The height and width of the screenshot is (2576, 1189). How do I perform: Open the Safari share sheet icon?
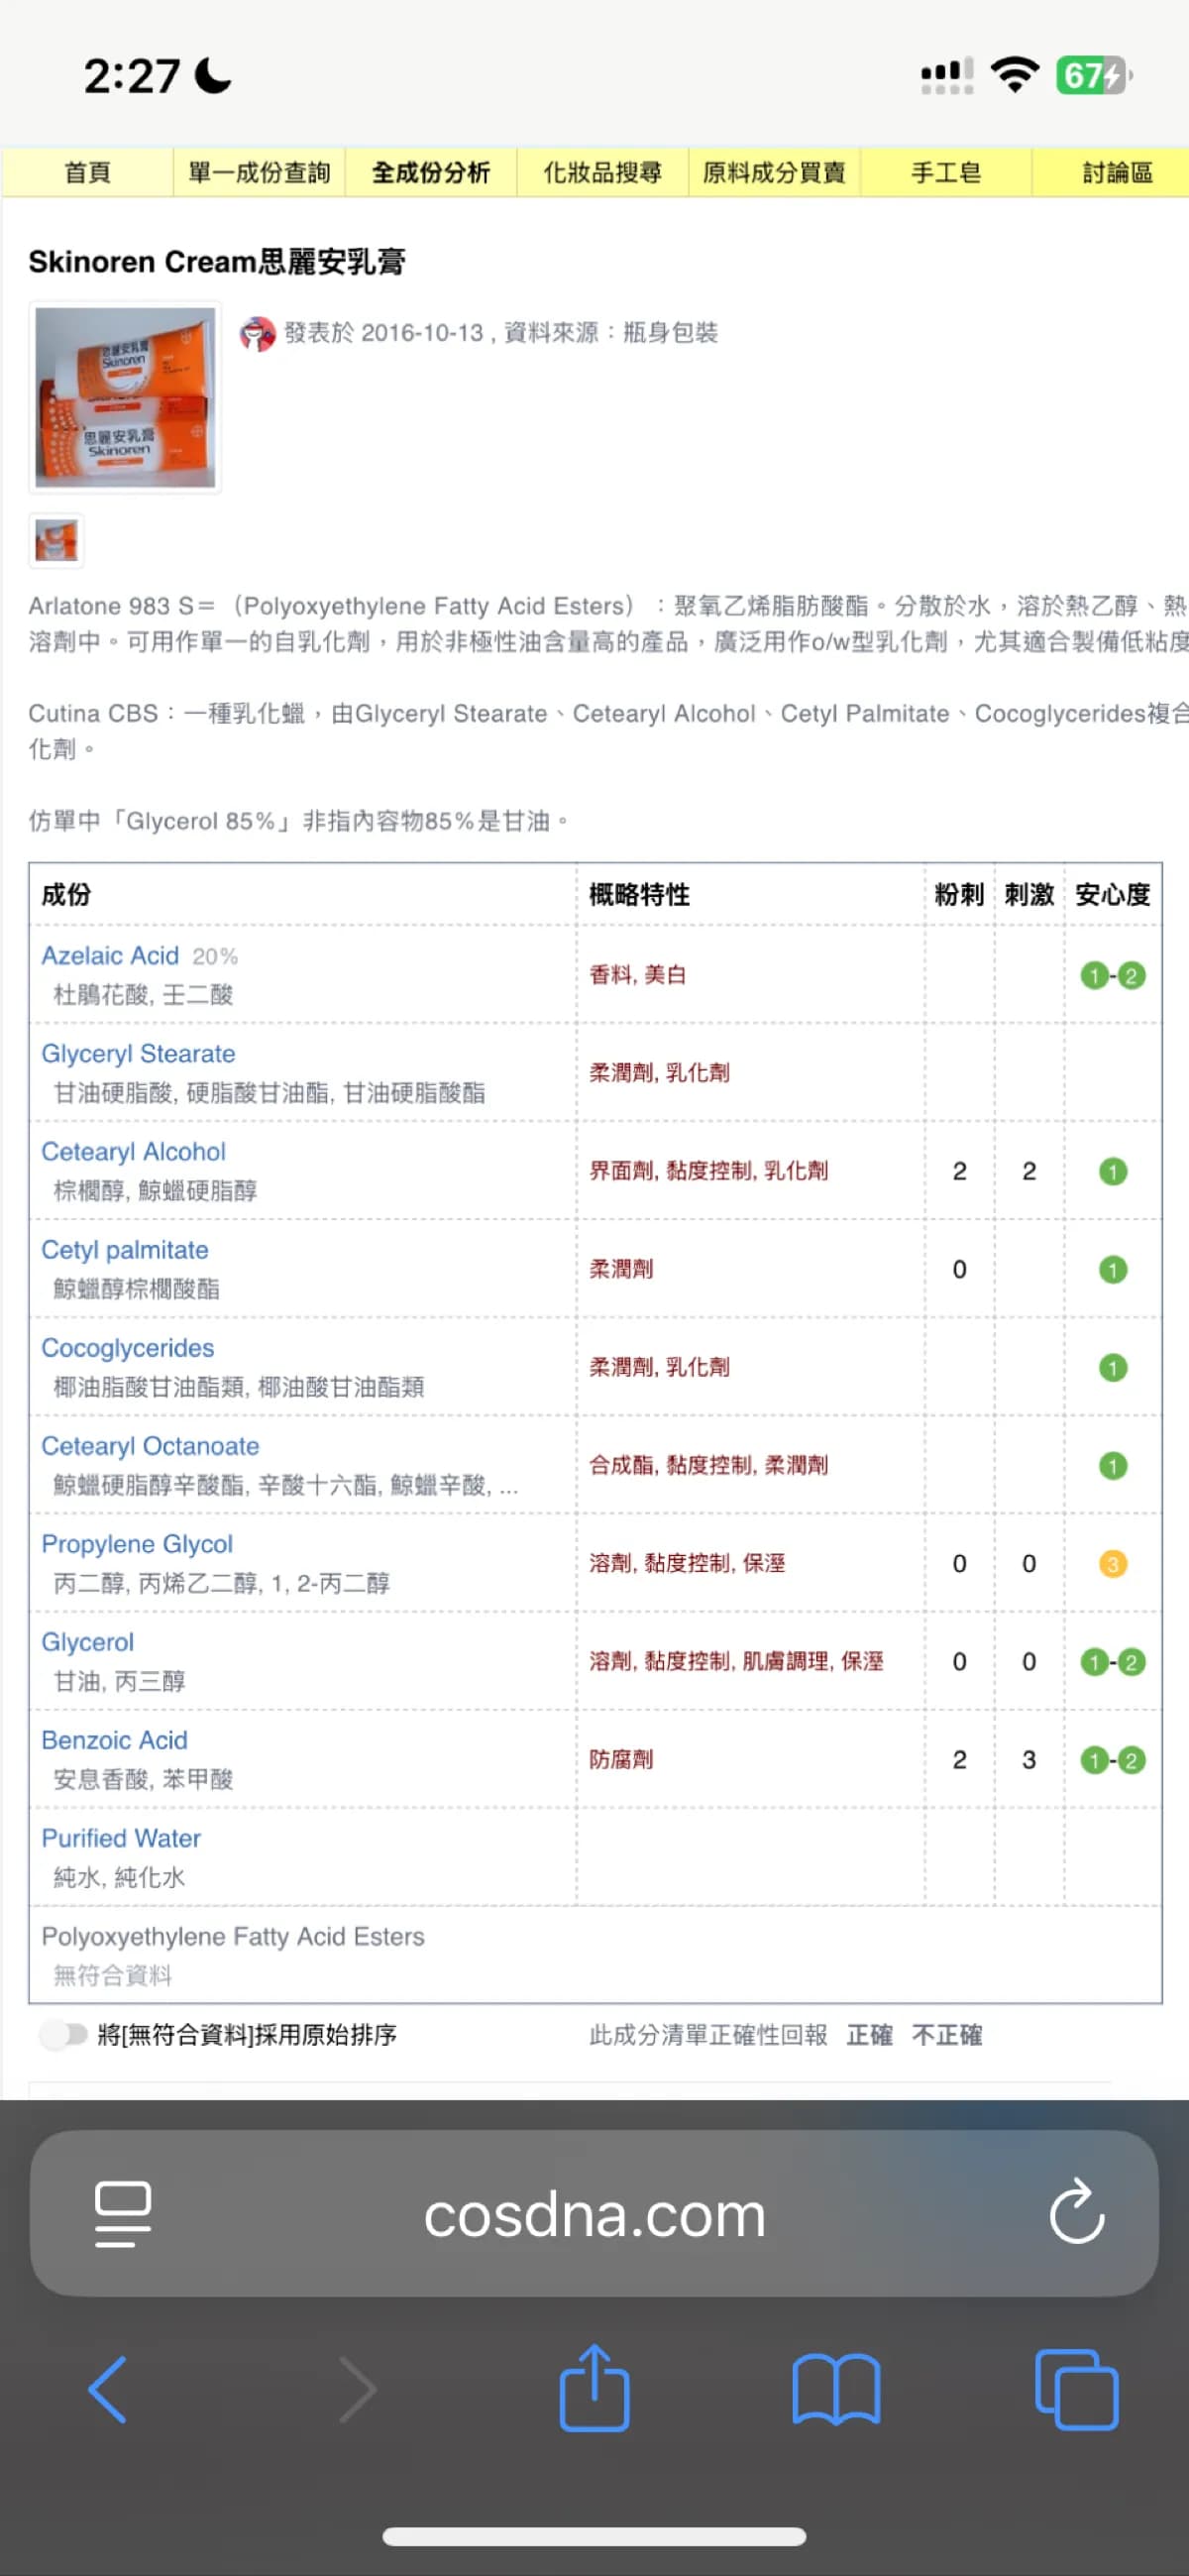[594, 2387]
